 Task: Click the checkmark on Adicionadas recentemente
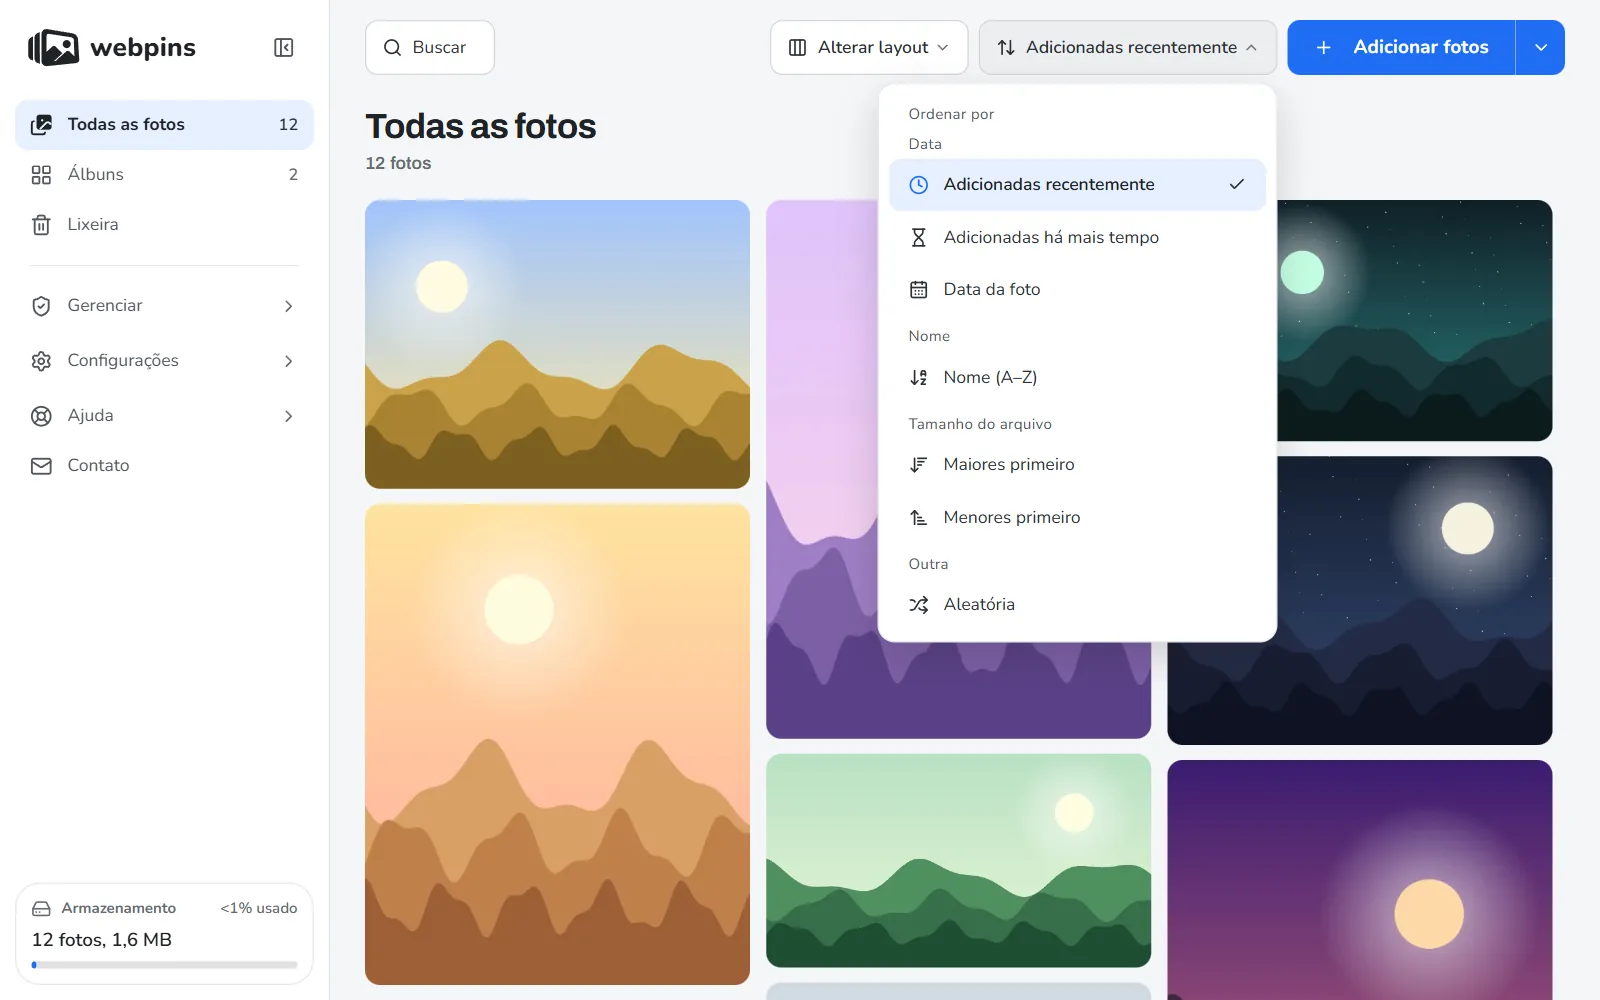[x=1237, y=185]
